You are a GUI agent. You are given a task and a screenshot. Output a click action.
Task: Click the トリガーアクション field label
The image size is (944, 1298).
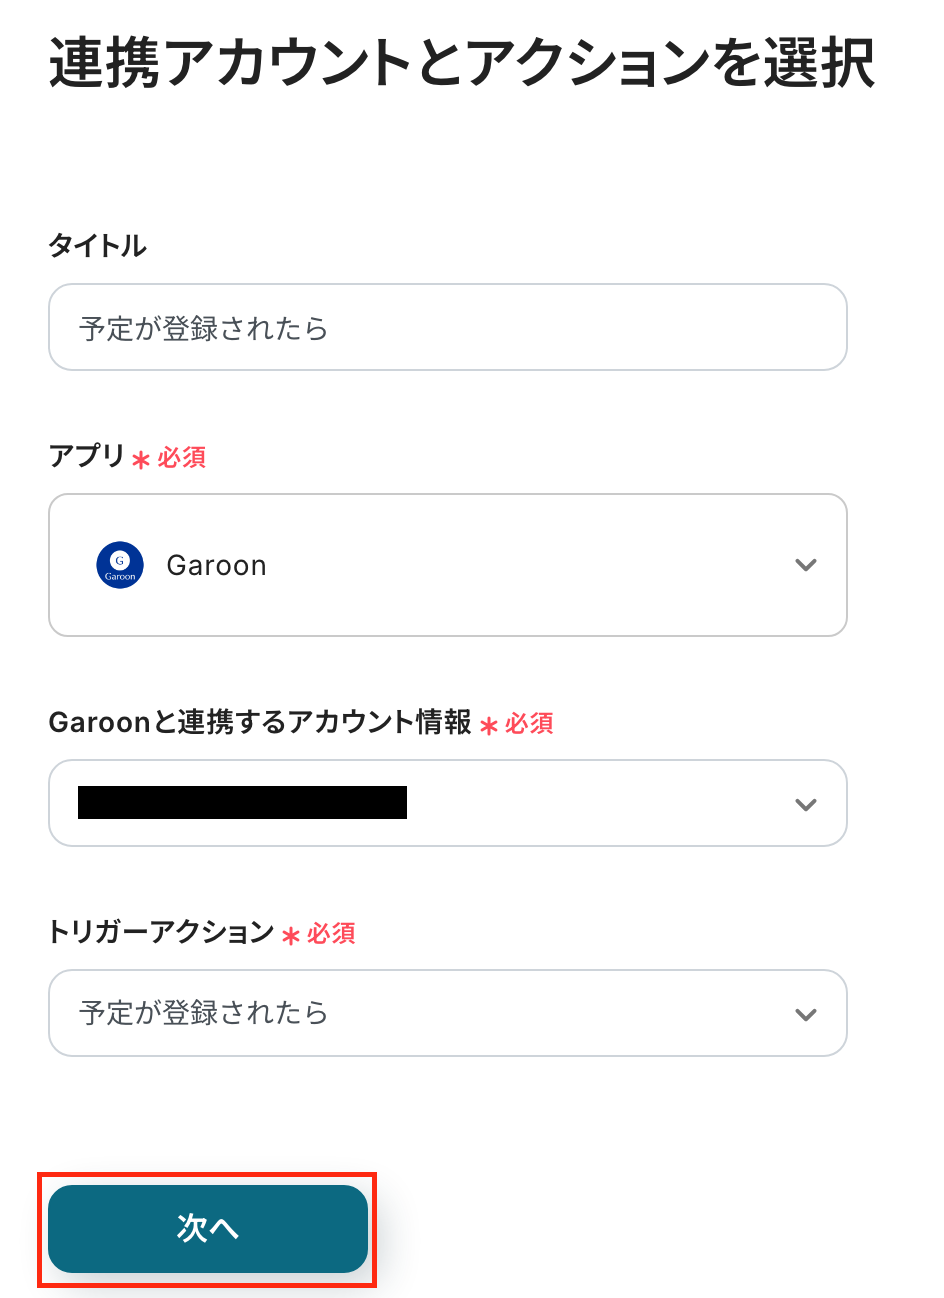[x=161, y=932]
